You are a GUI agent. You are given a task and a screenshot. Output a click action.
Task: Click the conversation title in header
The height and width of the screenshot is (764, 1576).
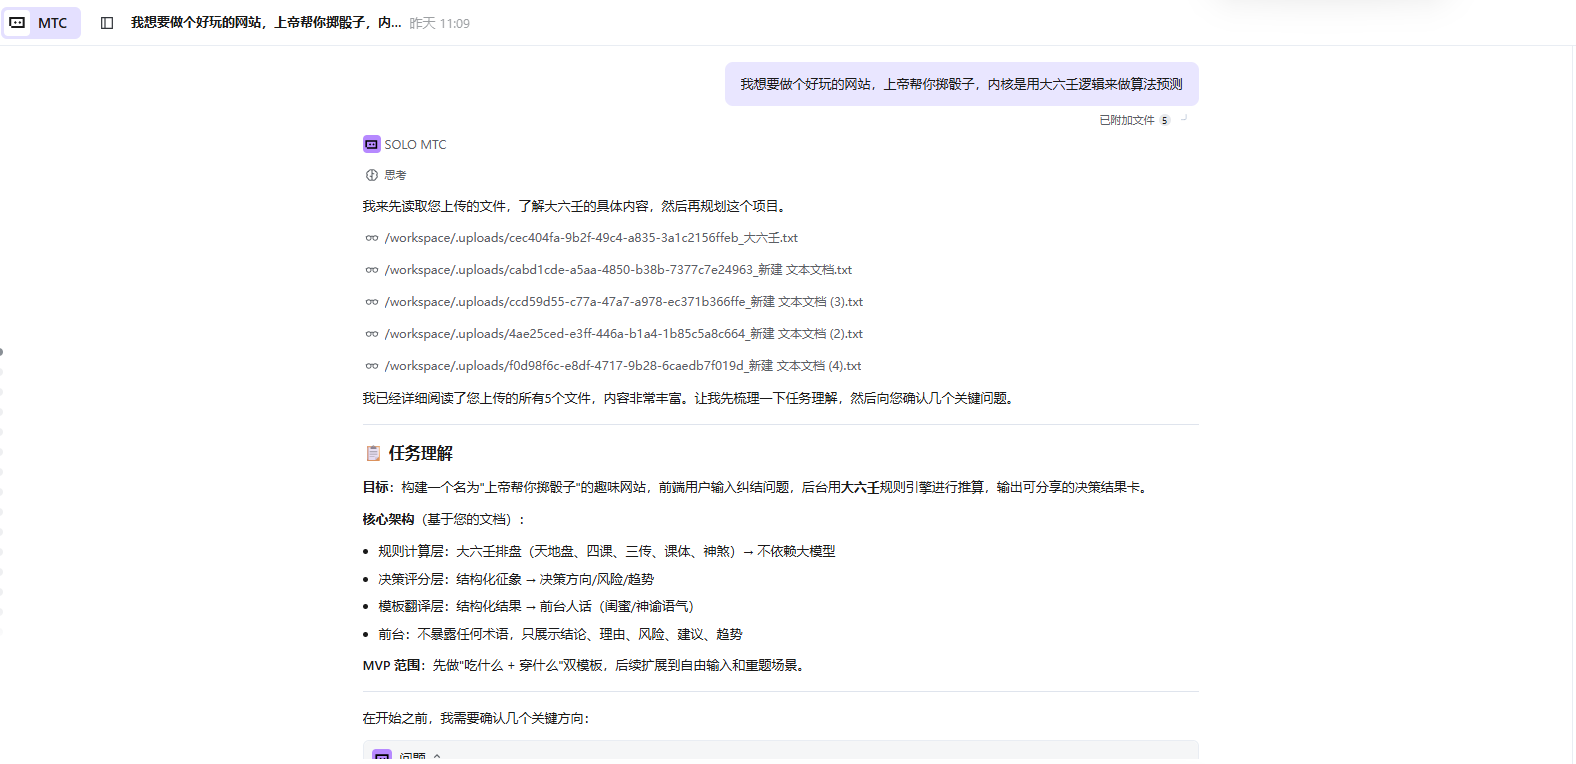coord(265,23)
